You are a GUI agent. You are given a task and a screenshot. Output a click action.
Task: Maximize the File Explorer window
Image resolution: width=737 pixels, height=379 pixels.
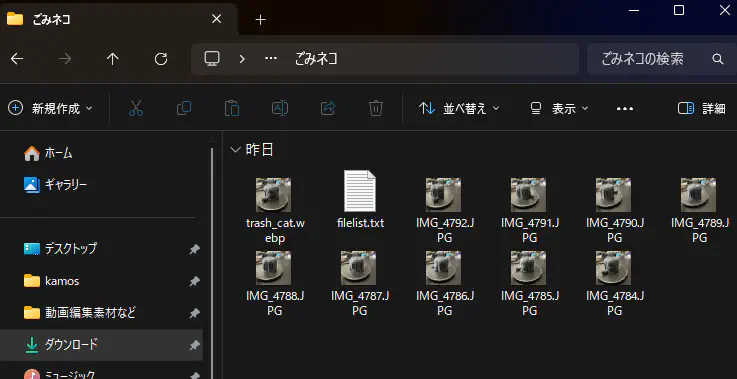[679, 10]
